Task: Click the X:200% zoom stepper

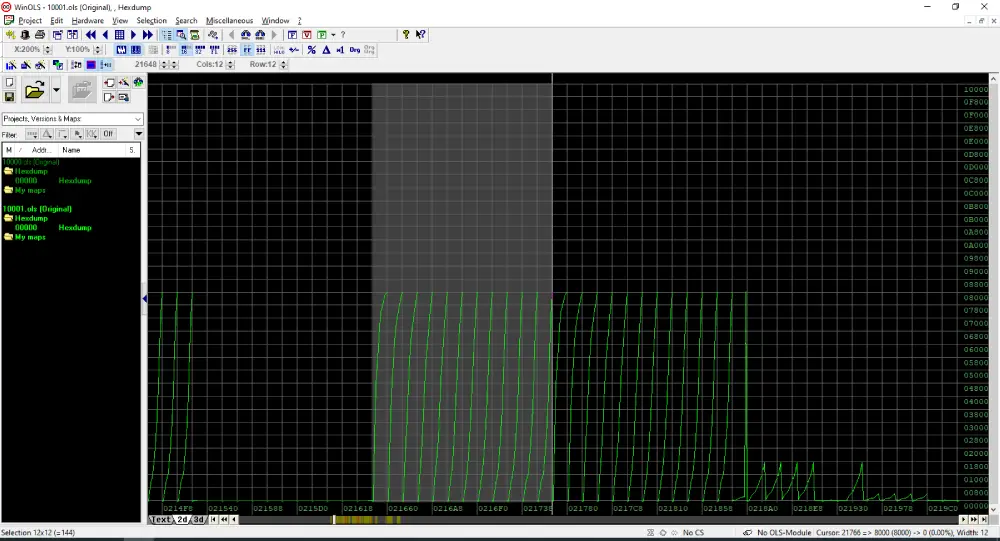Action: point(48,50)
